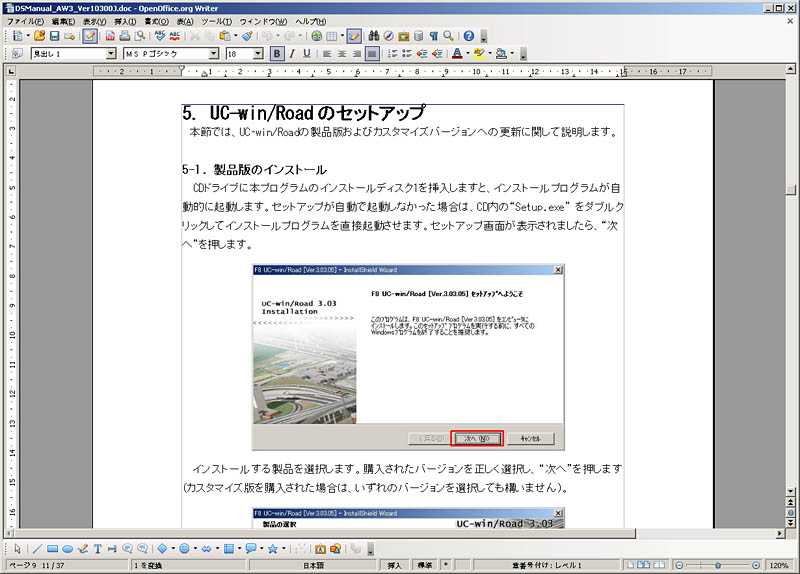Toggle Bullets list icon
800x574 pixels.
coord(407,54)
